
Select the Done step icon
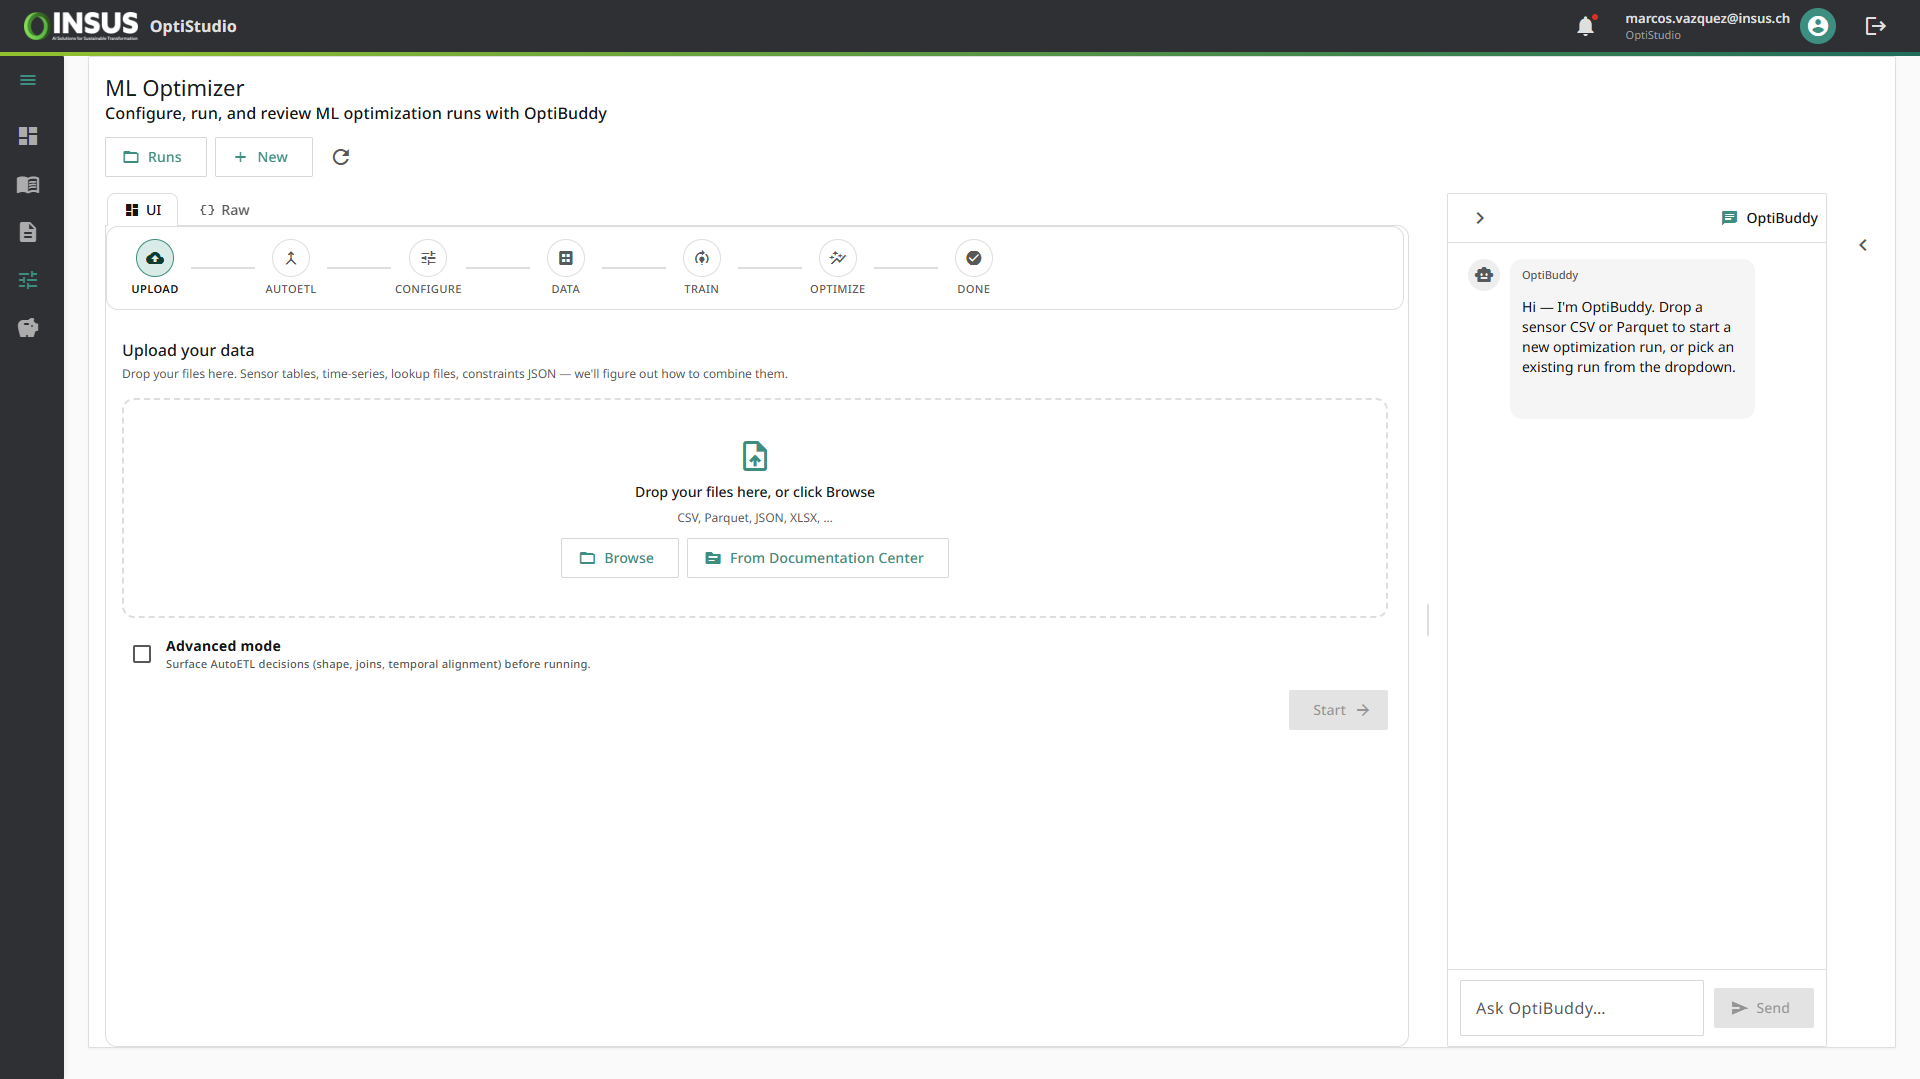[974, 258]
